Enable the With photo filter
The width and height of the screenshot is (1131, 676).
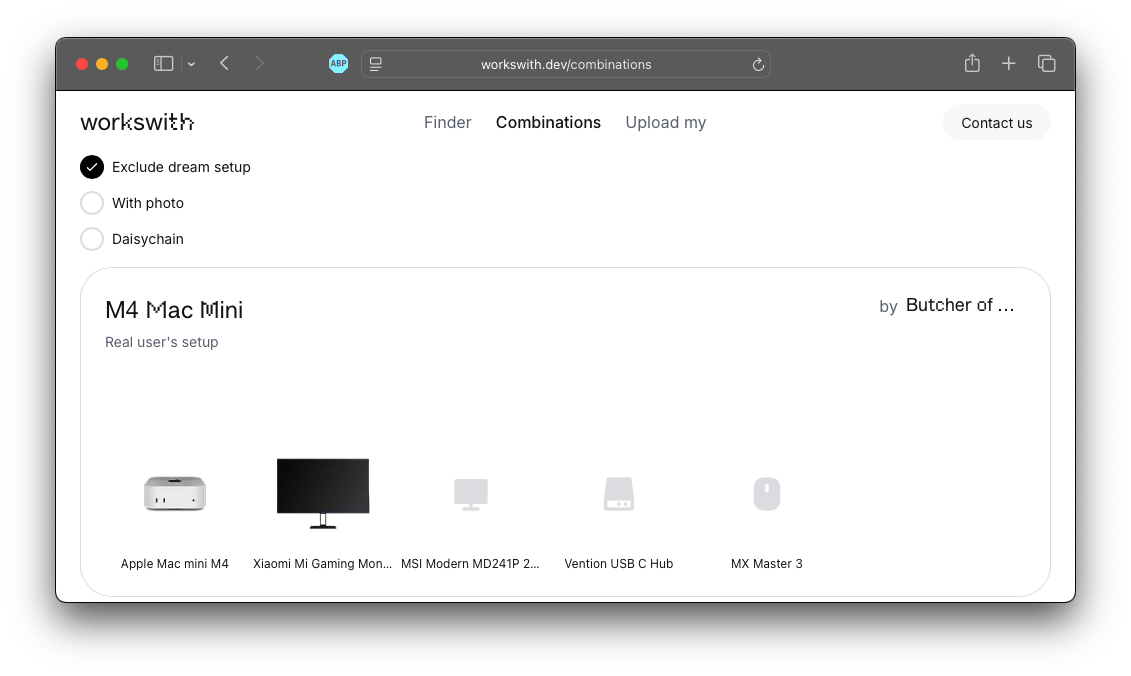(x=92, y=203)
